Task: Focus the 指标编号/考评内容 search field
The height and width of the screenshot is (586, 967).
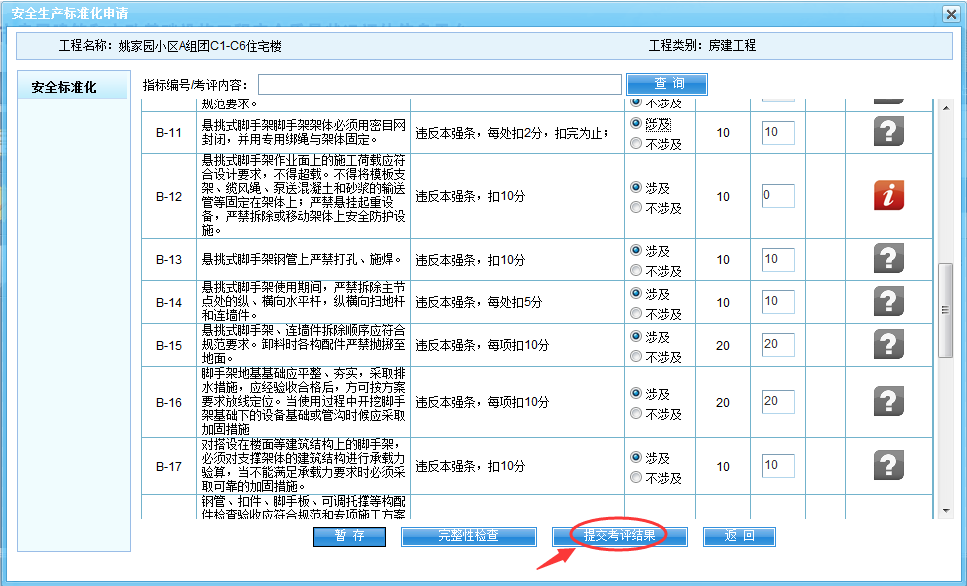Action: (440, 84)
